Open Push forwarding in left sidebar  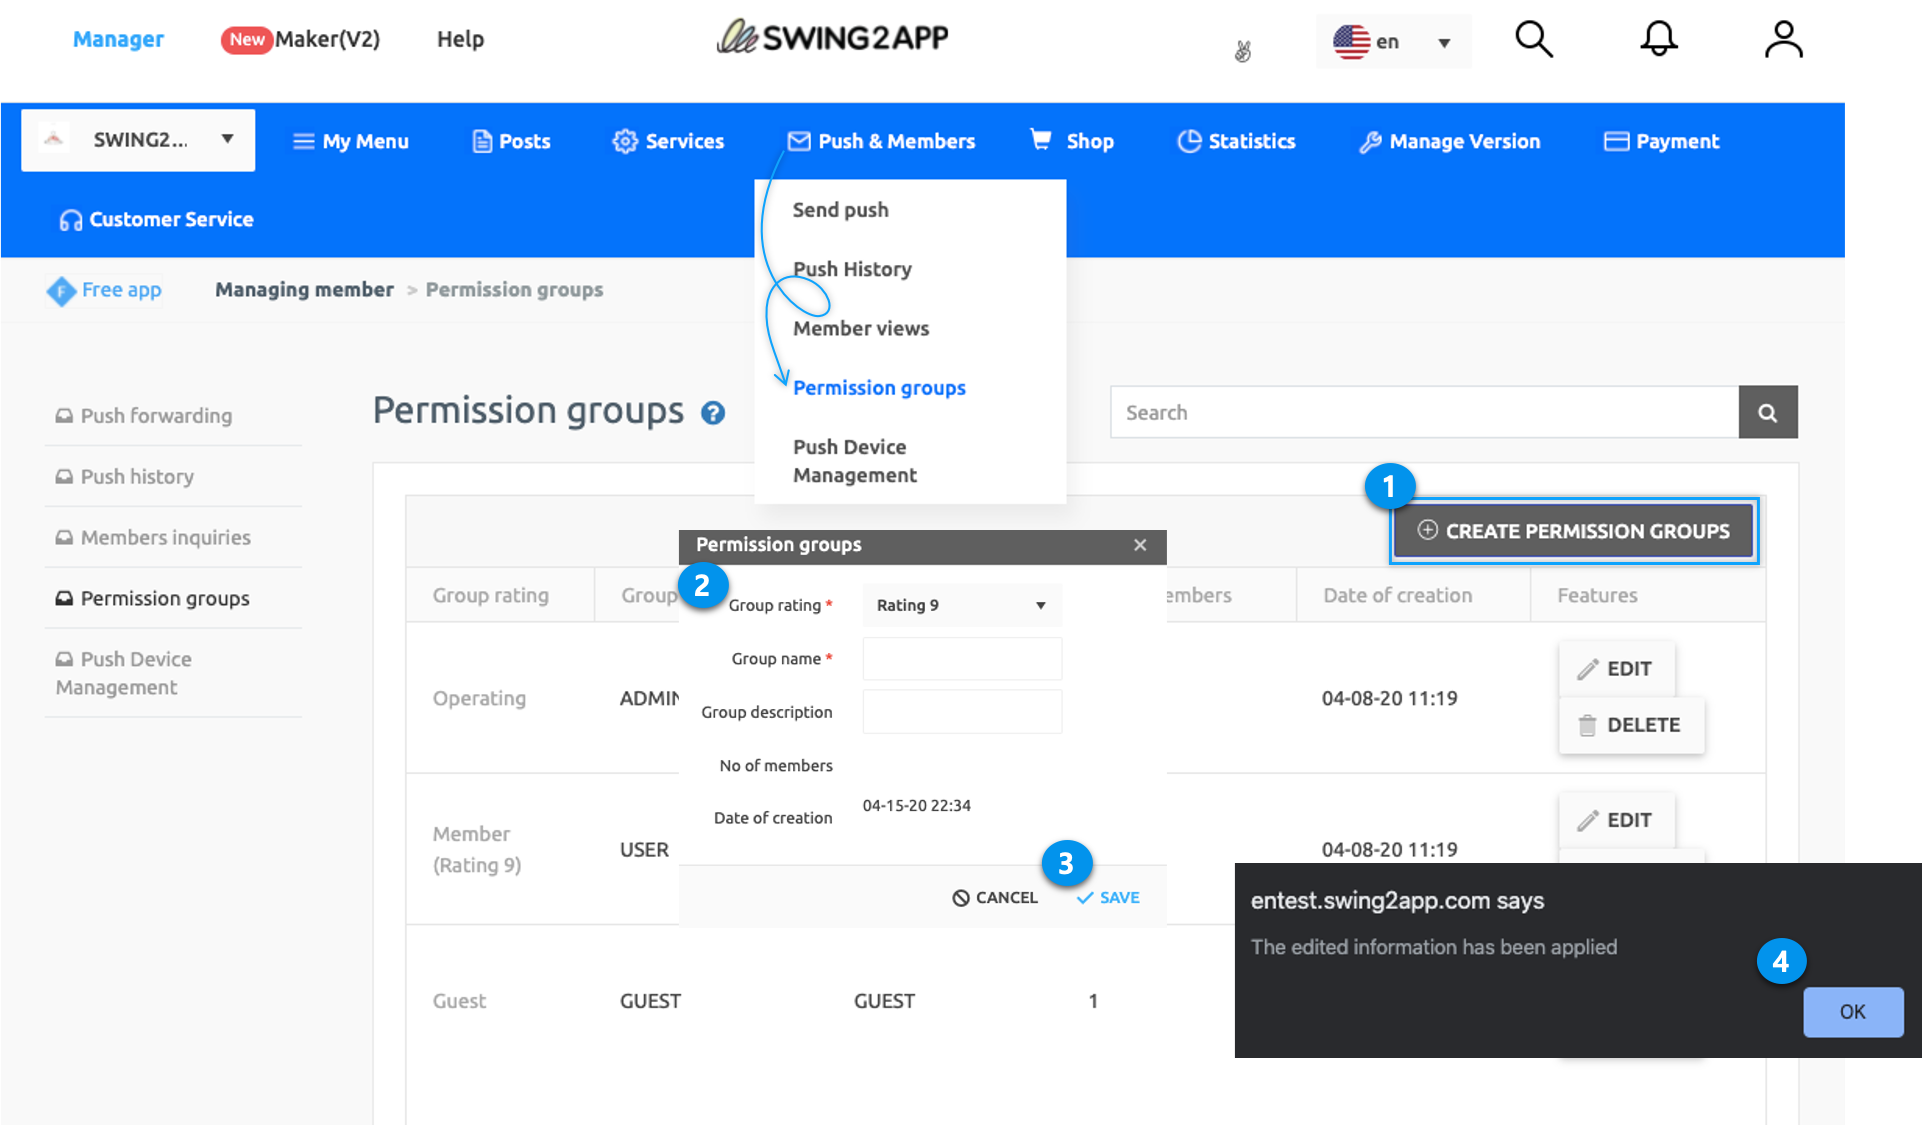coord(144,416)
